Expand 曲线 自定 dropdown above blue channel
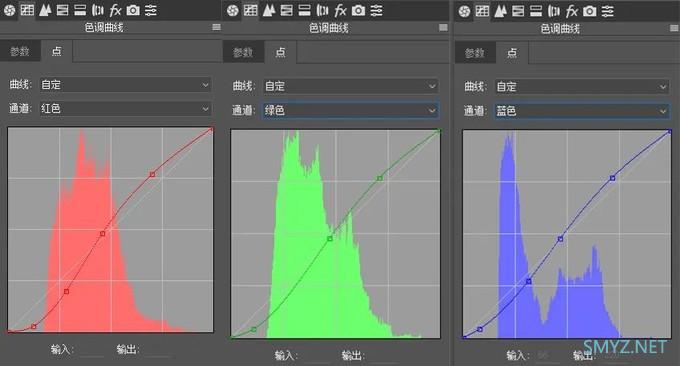This screenshot has height=366, width=680. pyautogui.click(x=582, y=87)
